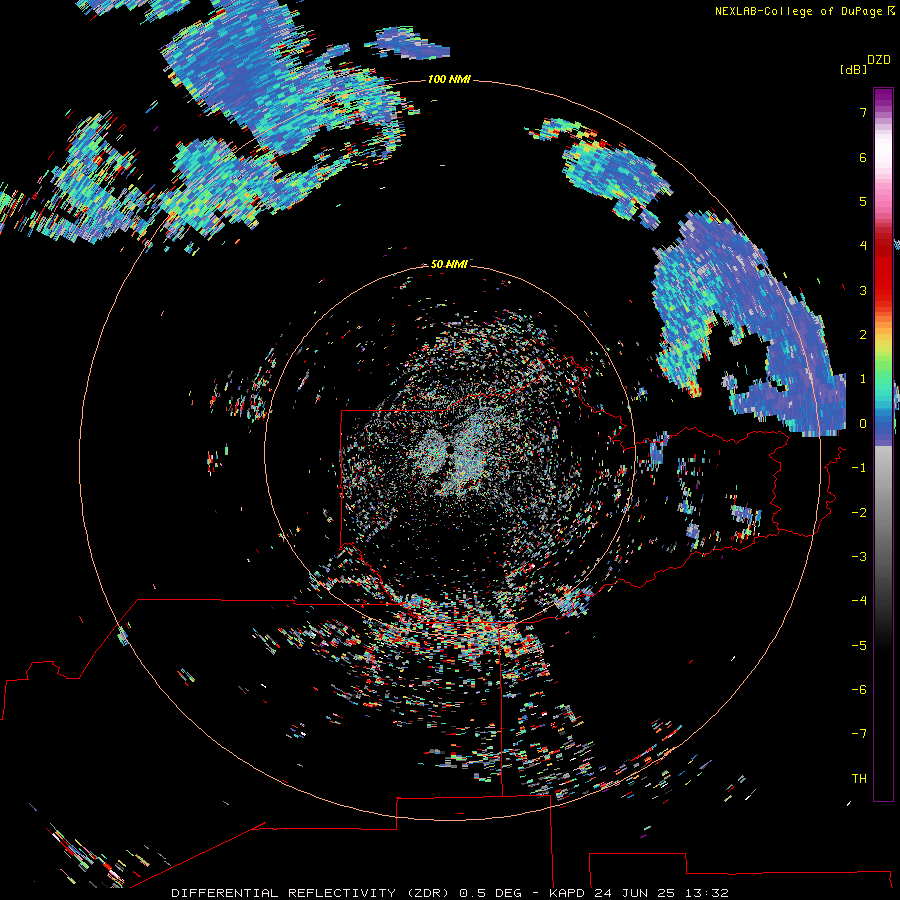Click the 7 tick on the color scale

[x=863, y=112]
